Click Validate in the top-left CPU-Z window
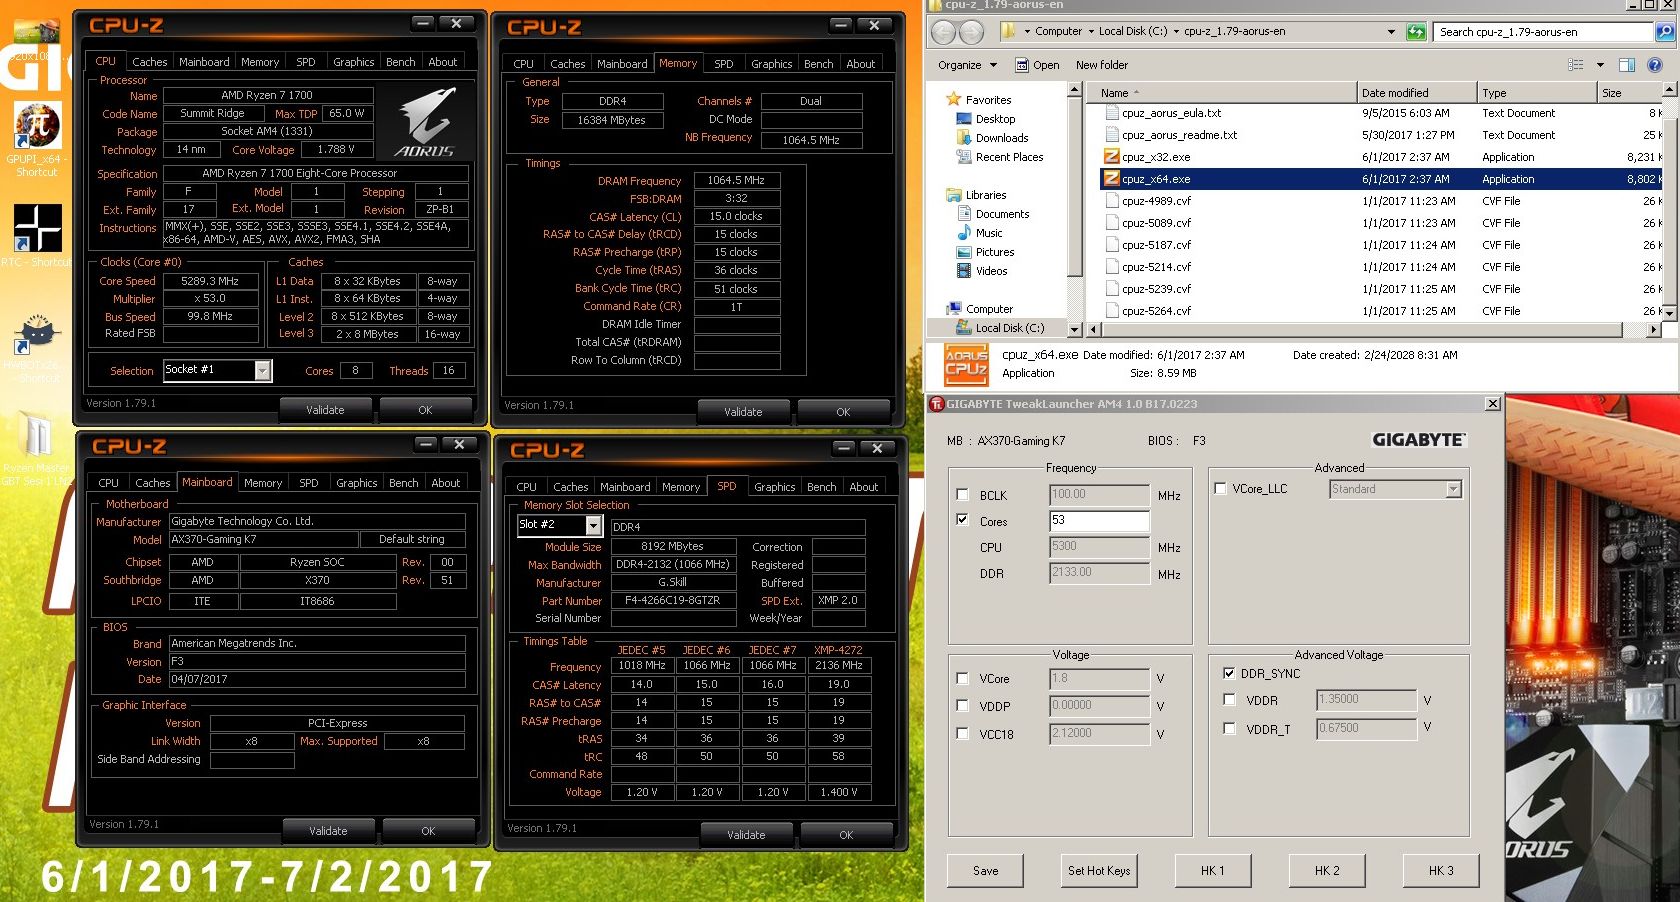 325,410
